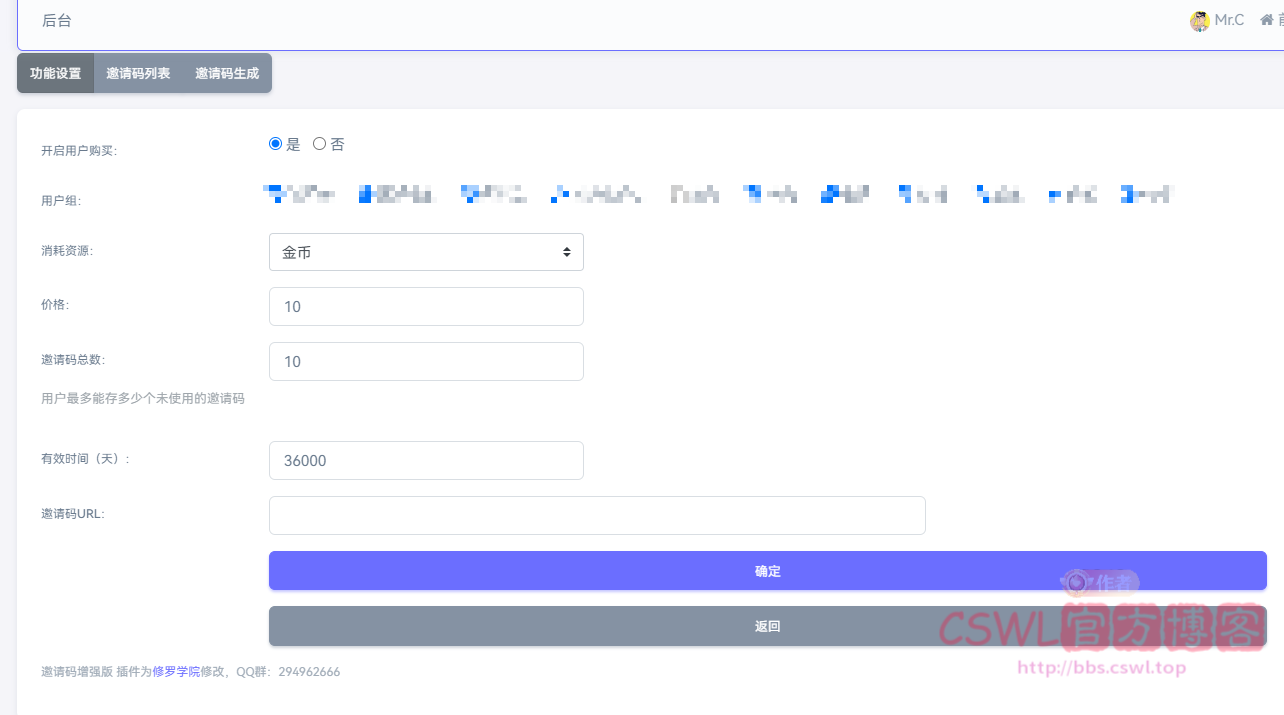Click the 开启用户购买 label
This screenshot has height=715, width=1284.
coord(79,151)
